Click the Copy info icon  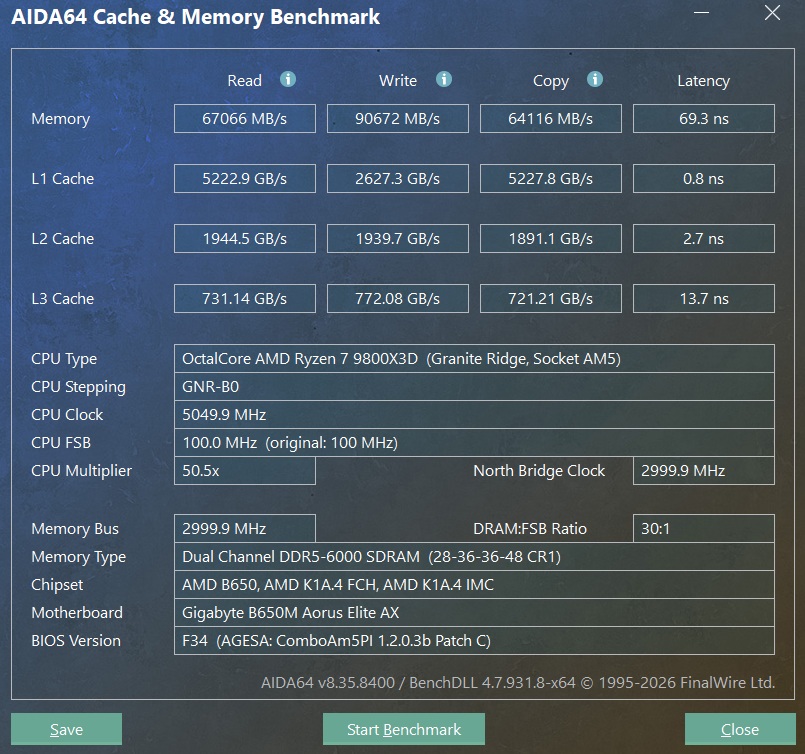pyautogui.click(x=595, y=80)
